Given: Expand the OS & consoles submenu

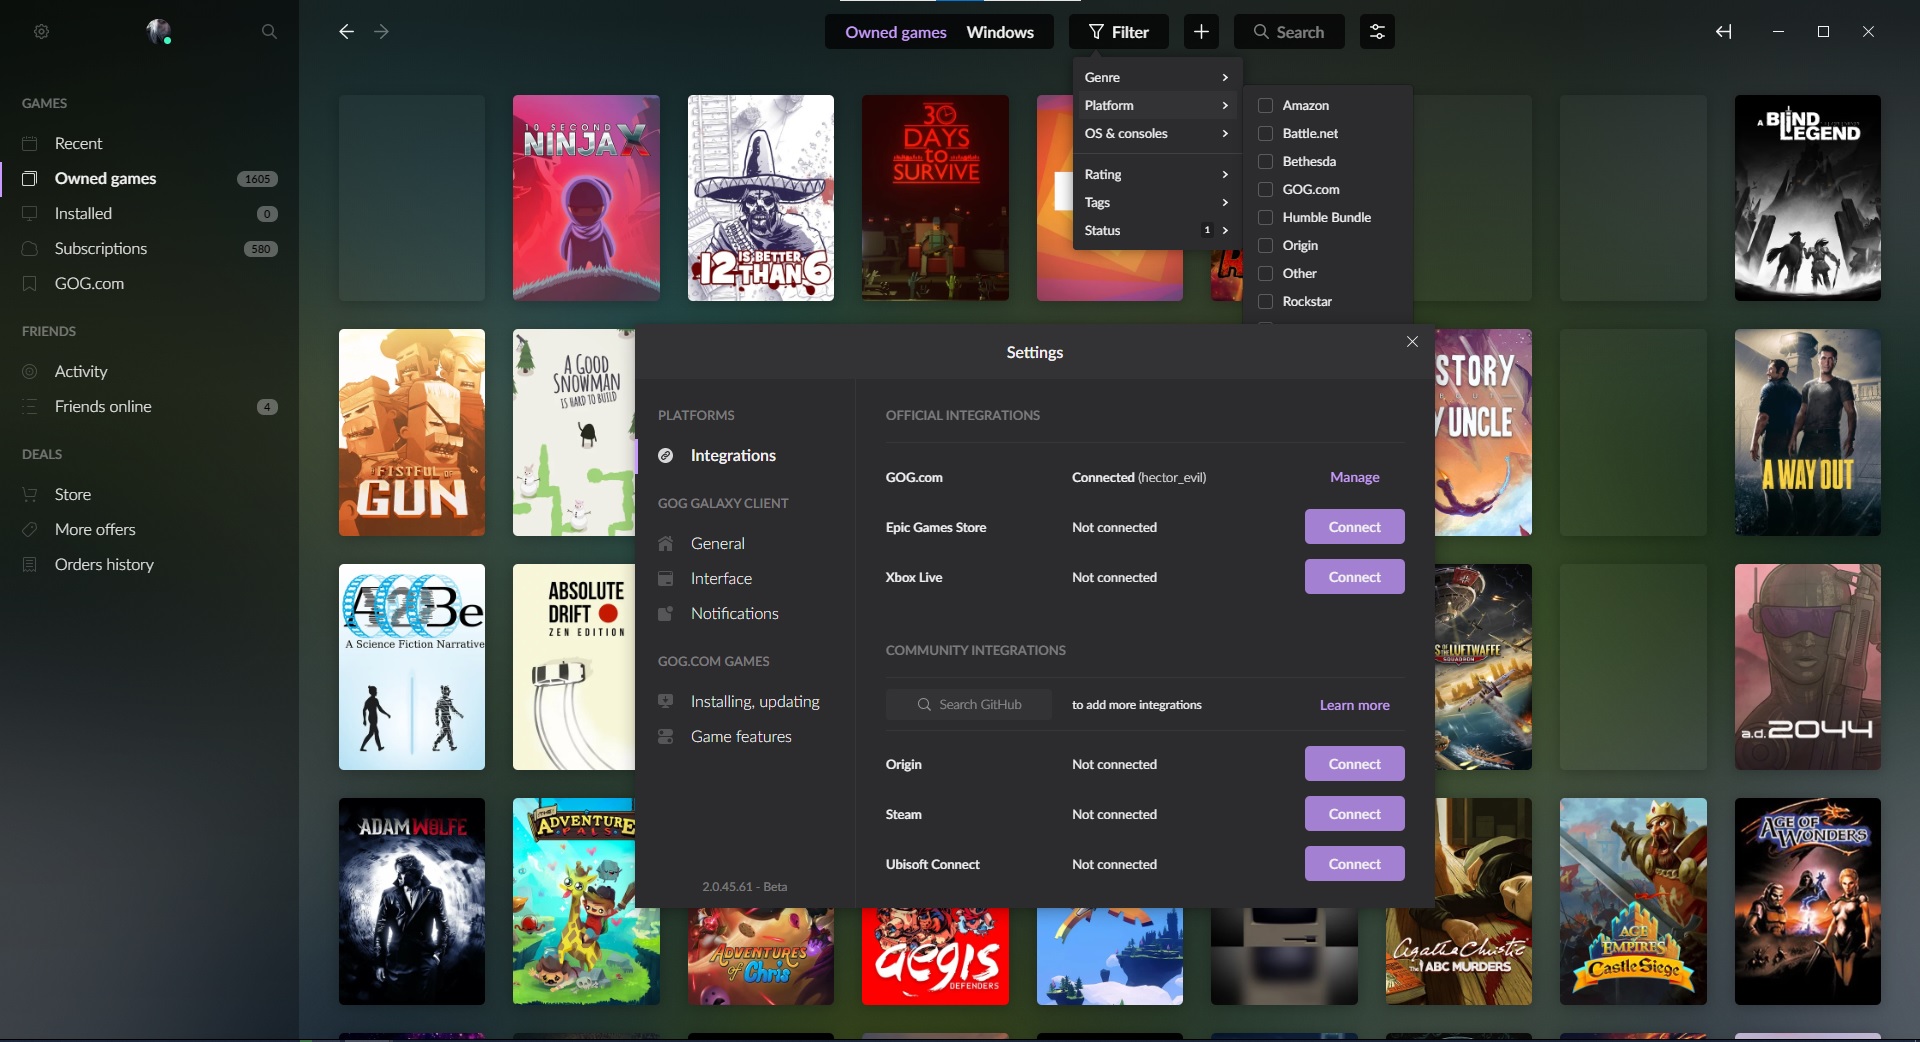Looking at the screenshot, I should 1157,133.
